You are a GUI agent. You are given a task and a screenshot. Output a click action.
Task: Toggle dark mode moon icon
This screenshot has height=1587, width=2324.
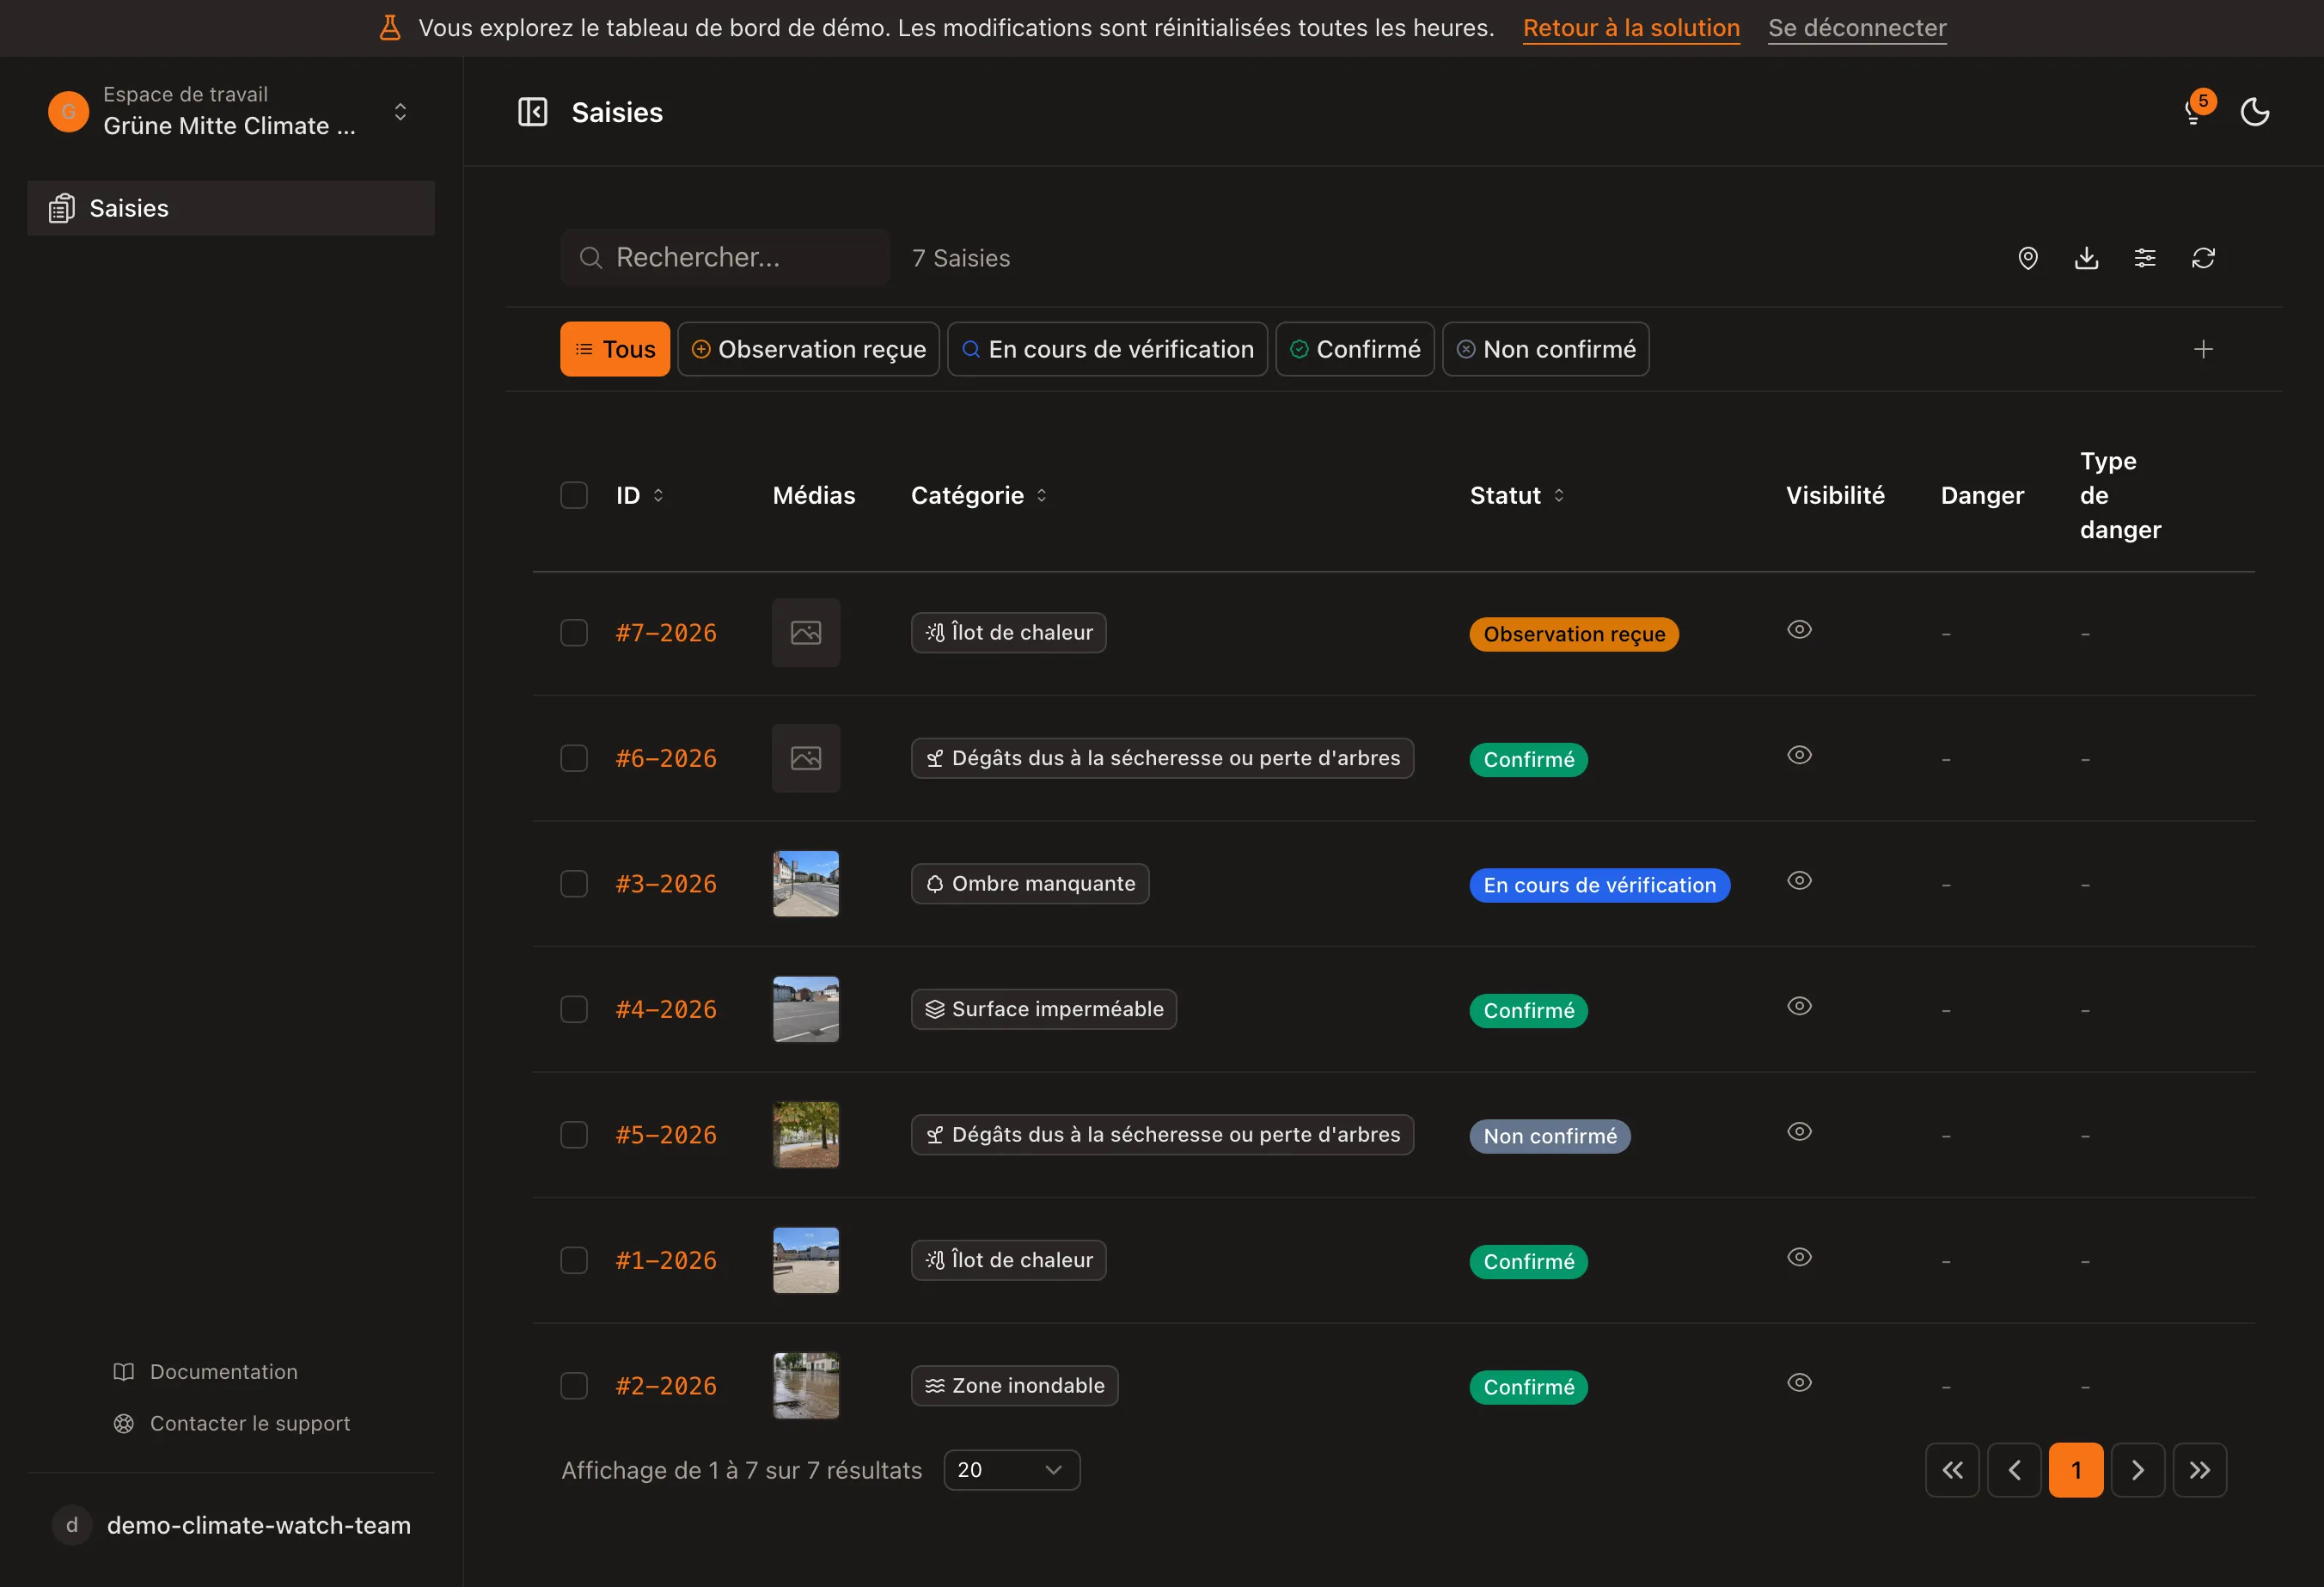point(2254,112)
